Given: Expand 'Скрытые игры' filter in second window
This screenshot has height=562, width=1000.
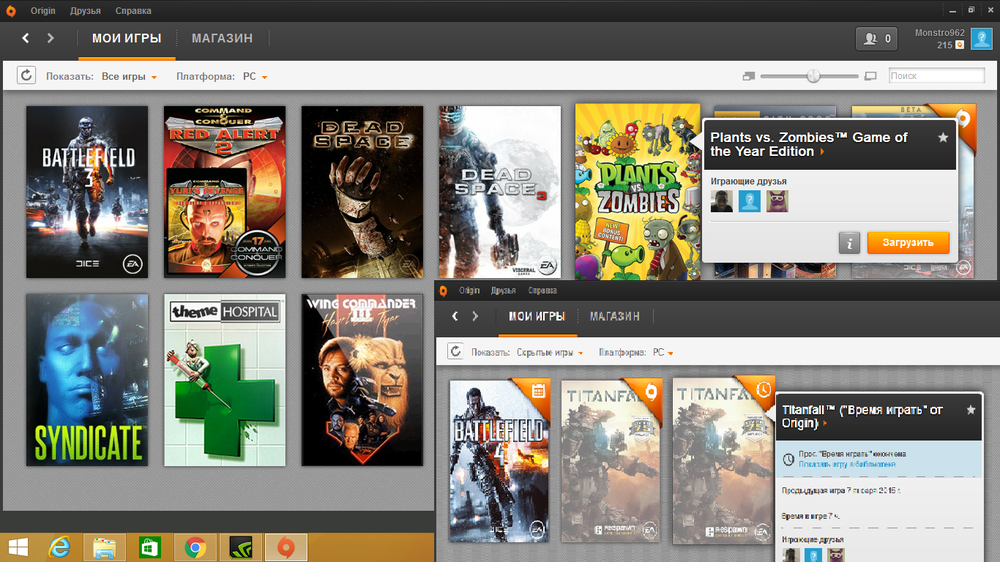Looking at the screenshot, I should (550, 352).
